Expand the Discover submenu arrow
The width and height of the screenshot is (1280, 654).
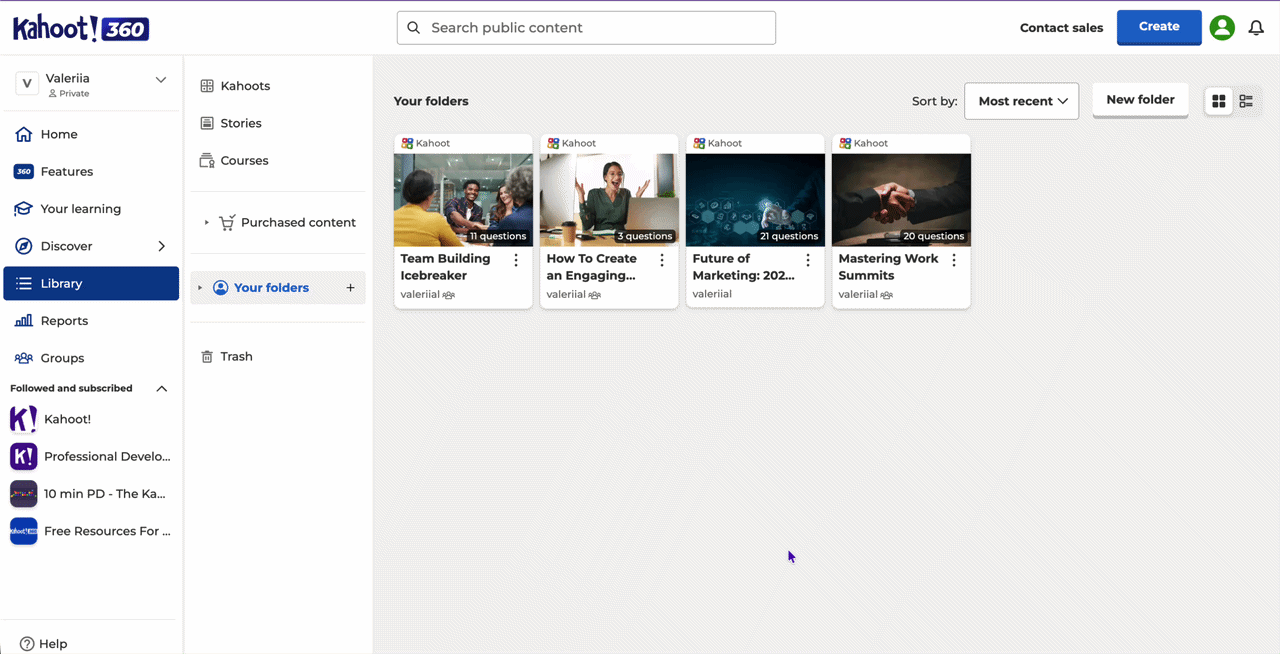coord(162,246)
